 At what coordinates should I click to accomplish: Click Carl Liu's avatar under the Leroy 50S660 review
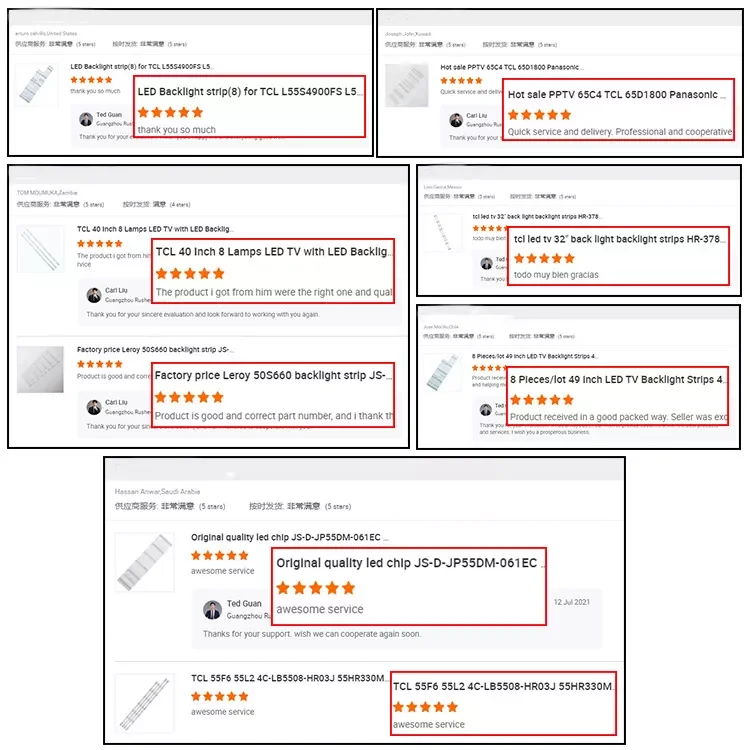click(x=94, y=407)
